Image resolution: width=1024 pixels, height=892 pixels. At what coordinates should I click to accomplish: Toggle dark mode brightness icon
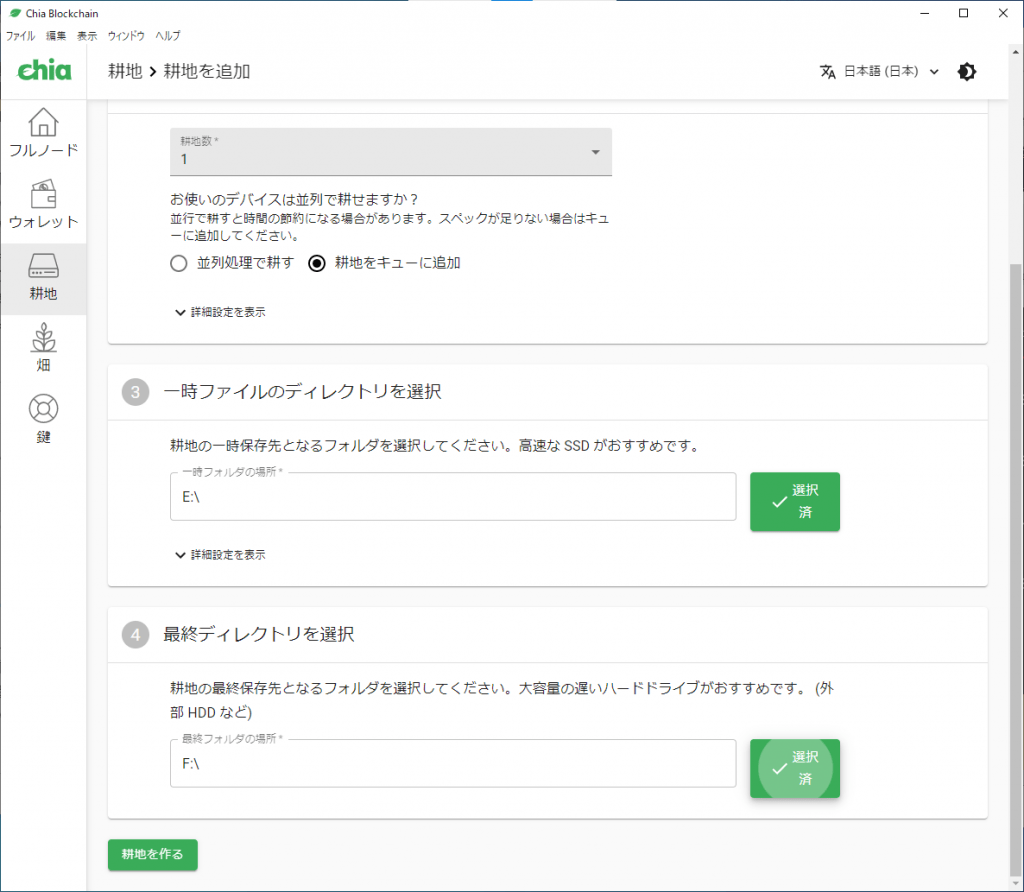[966, 72]
